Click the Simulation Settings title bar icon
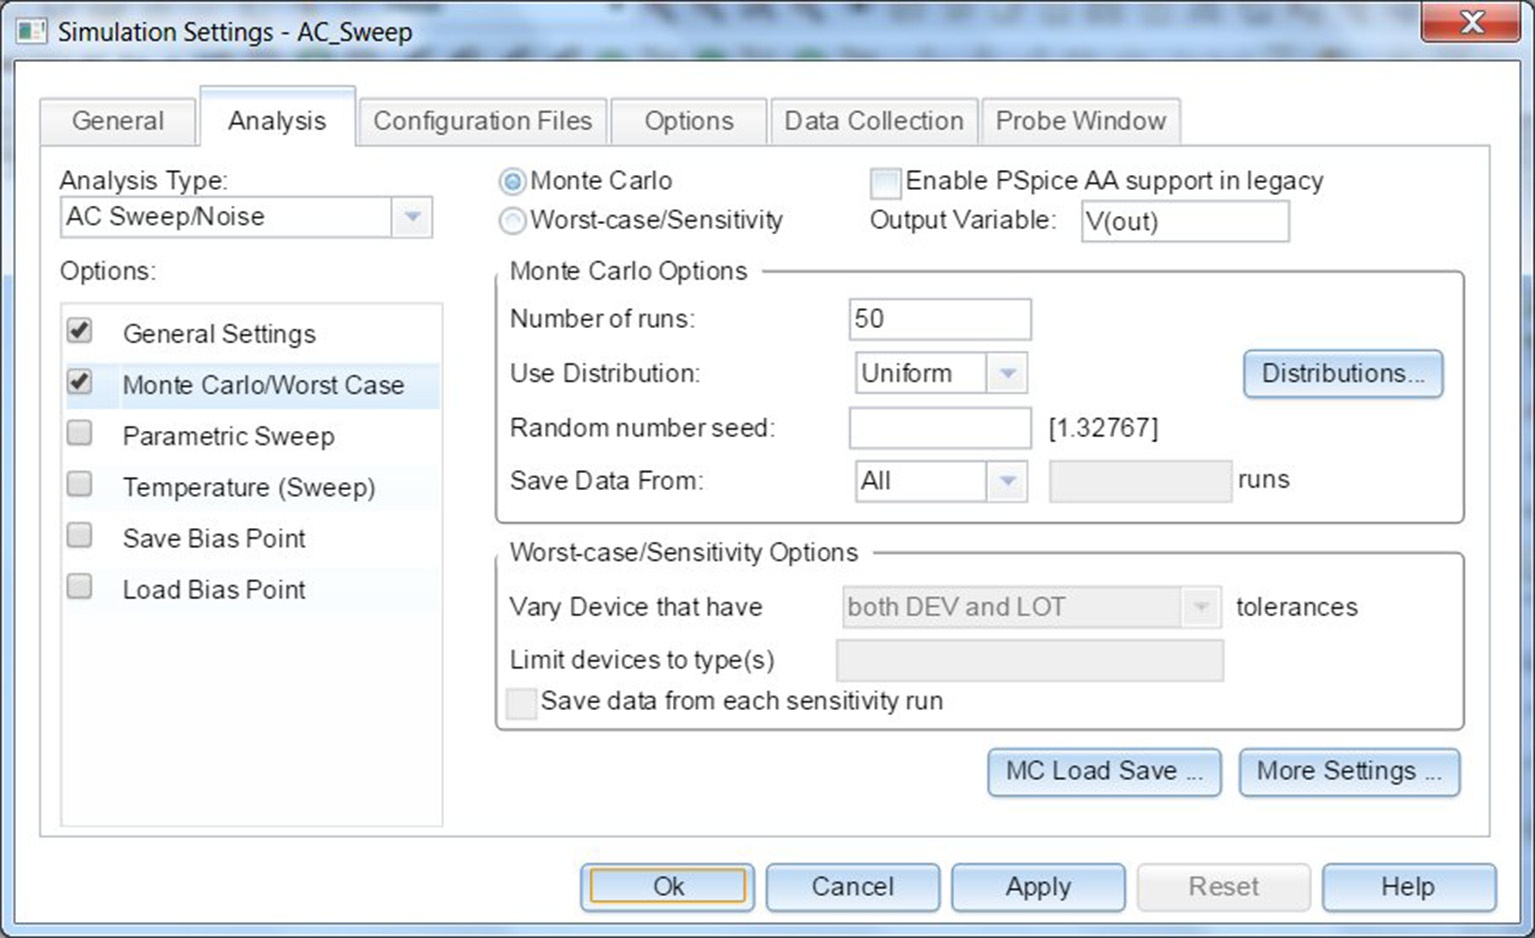This screenshot has width=1535, height=938. point(31,31)
